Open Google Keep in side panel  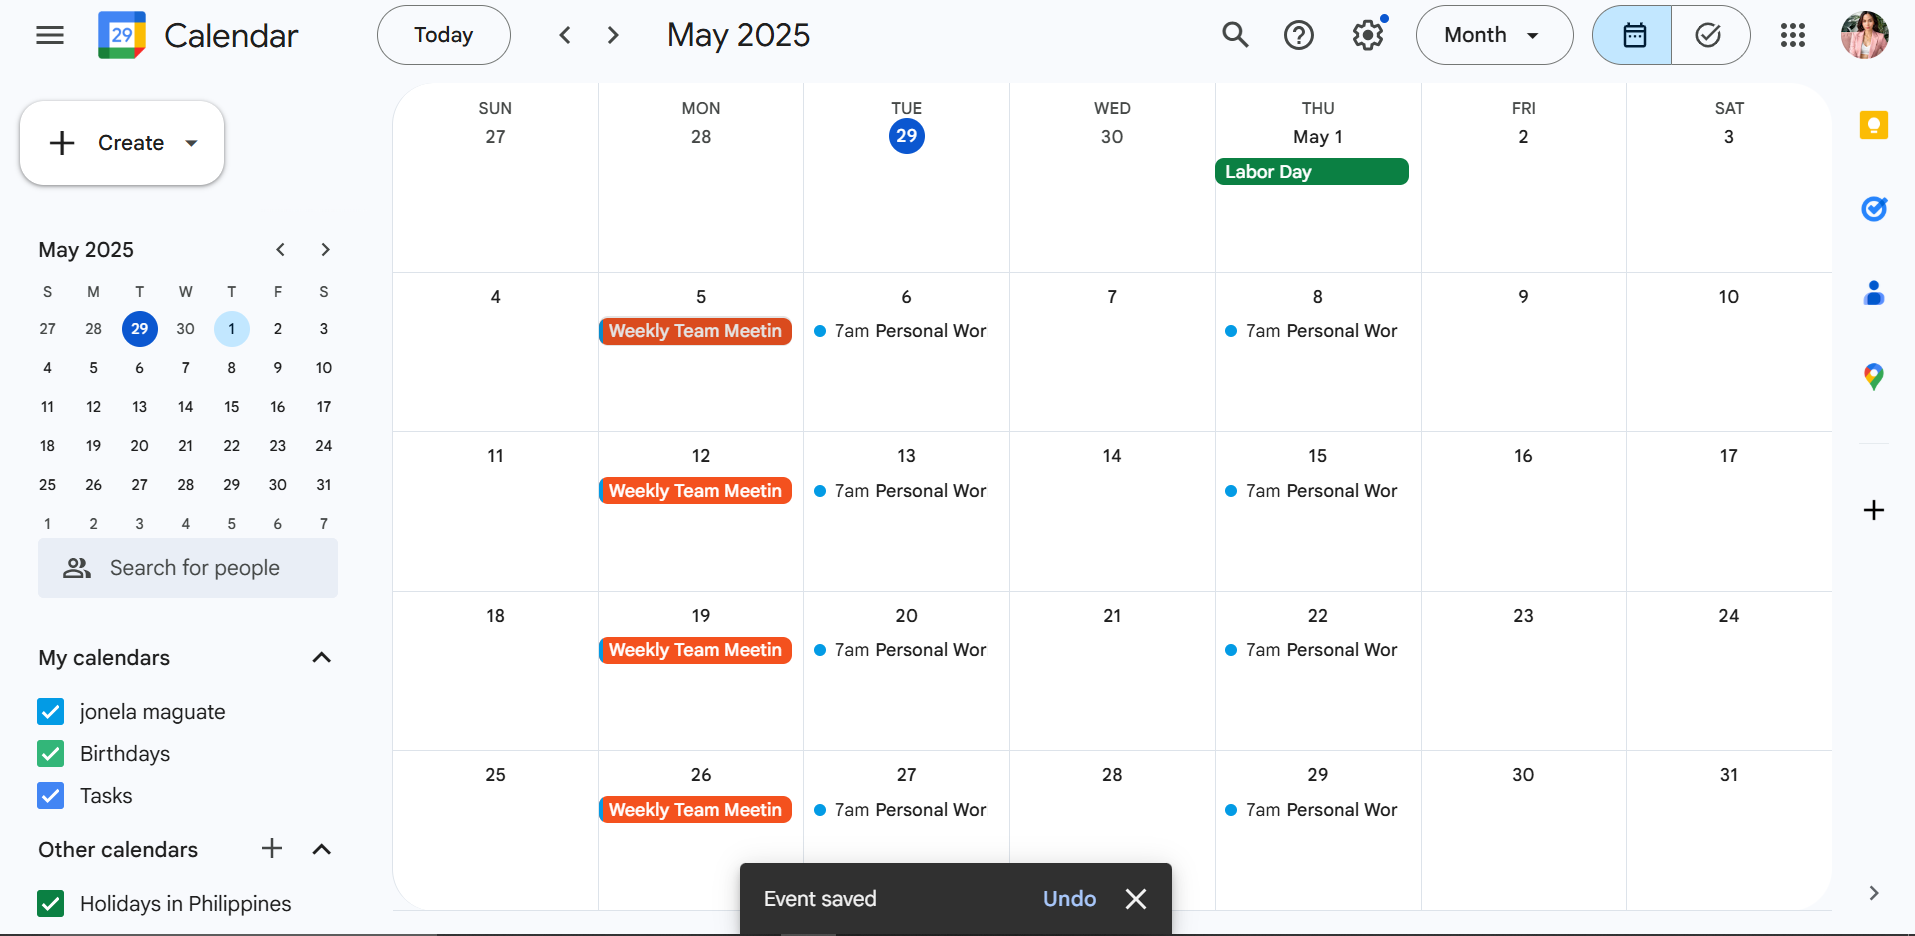(1874, 125)
